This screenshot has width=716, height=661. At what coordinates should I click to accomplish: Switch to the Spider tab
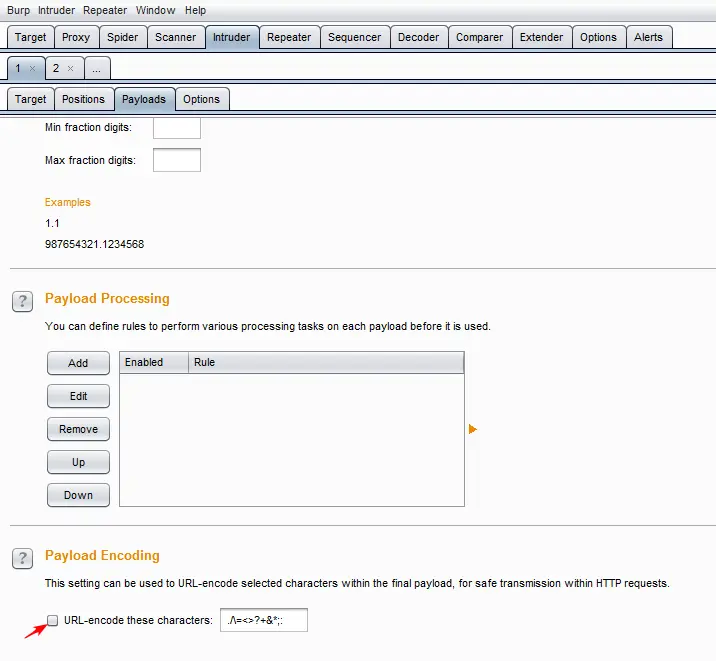point(122,37)
